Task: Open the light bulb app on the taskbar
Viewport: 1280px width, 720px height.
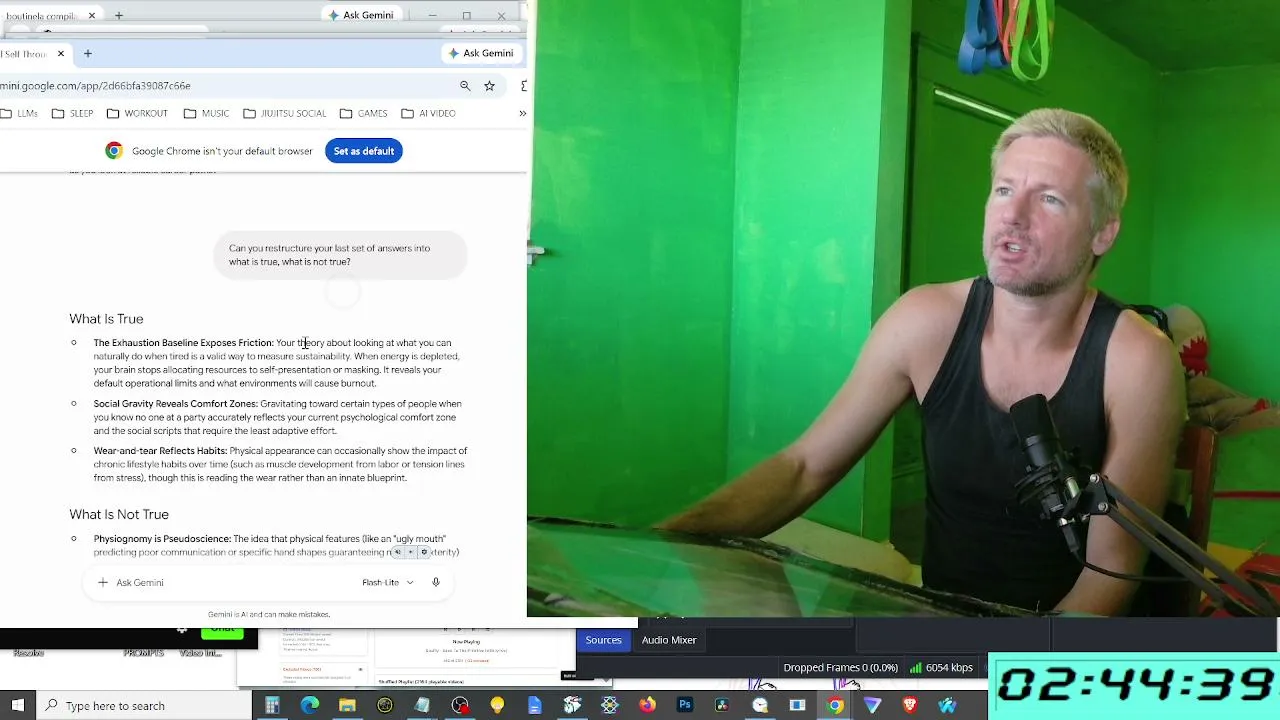Action: [497, 706]
